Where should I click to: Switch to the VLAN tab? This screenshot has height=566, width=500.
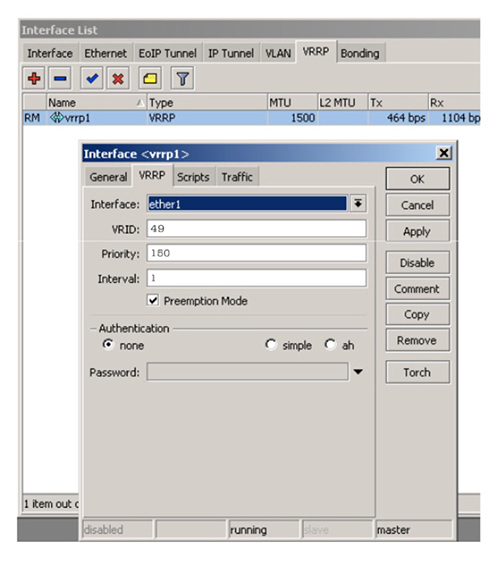(x=278, y=53)
